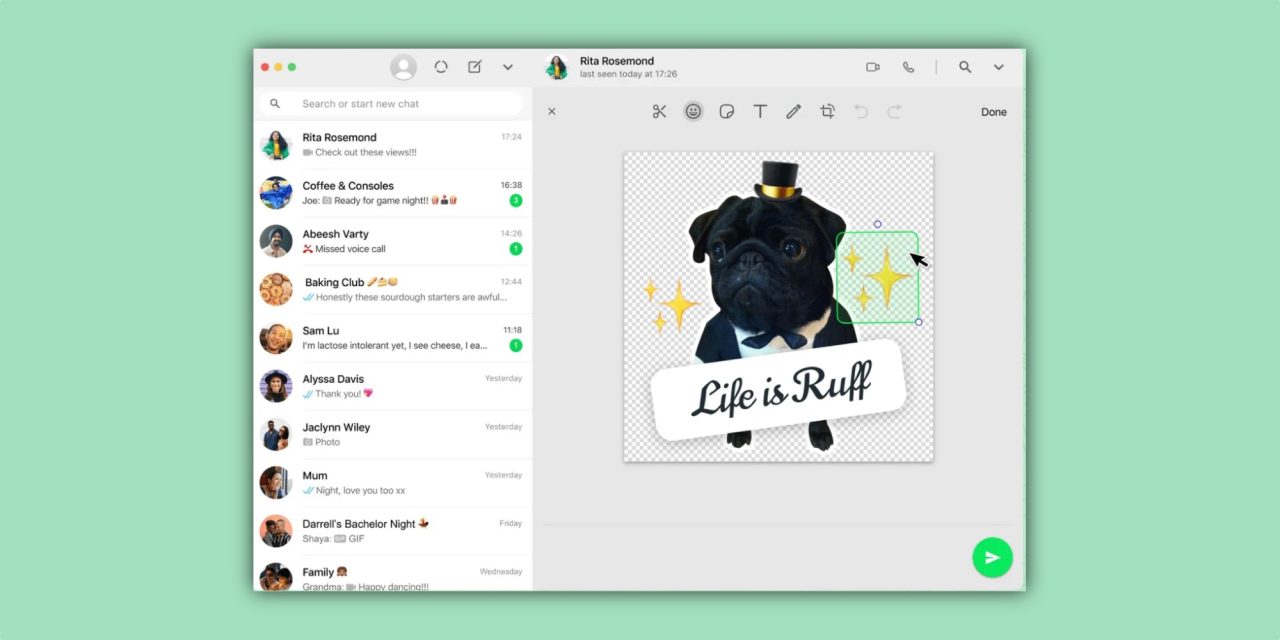Click the redo arrow

(x=894, y=112)
